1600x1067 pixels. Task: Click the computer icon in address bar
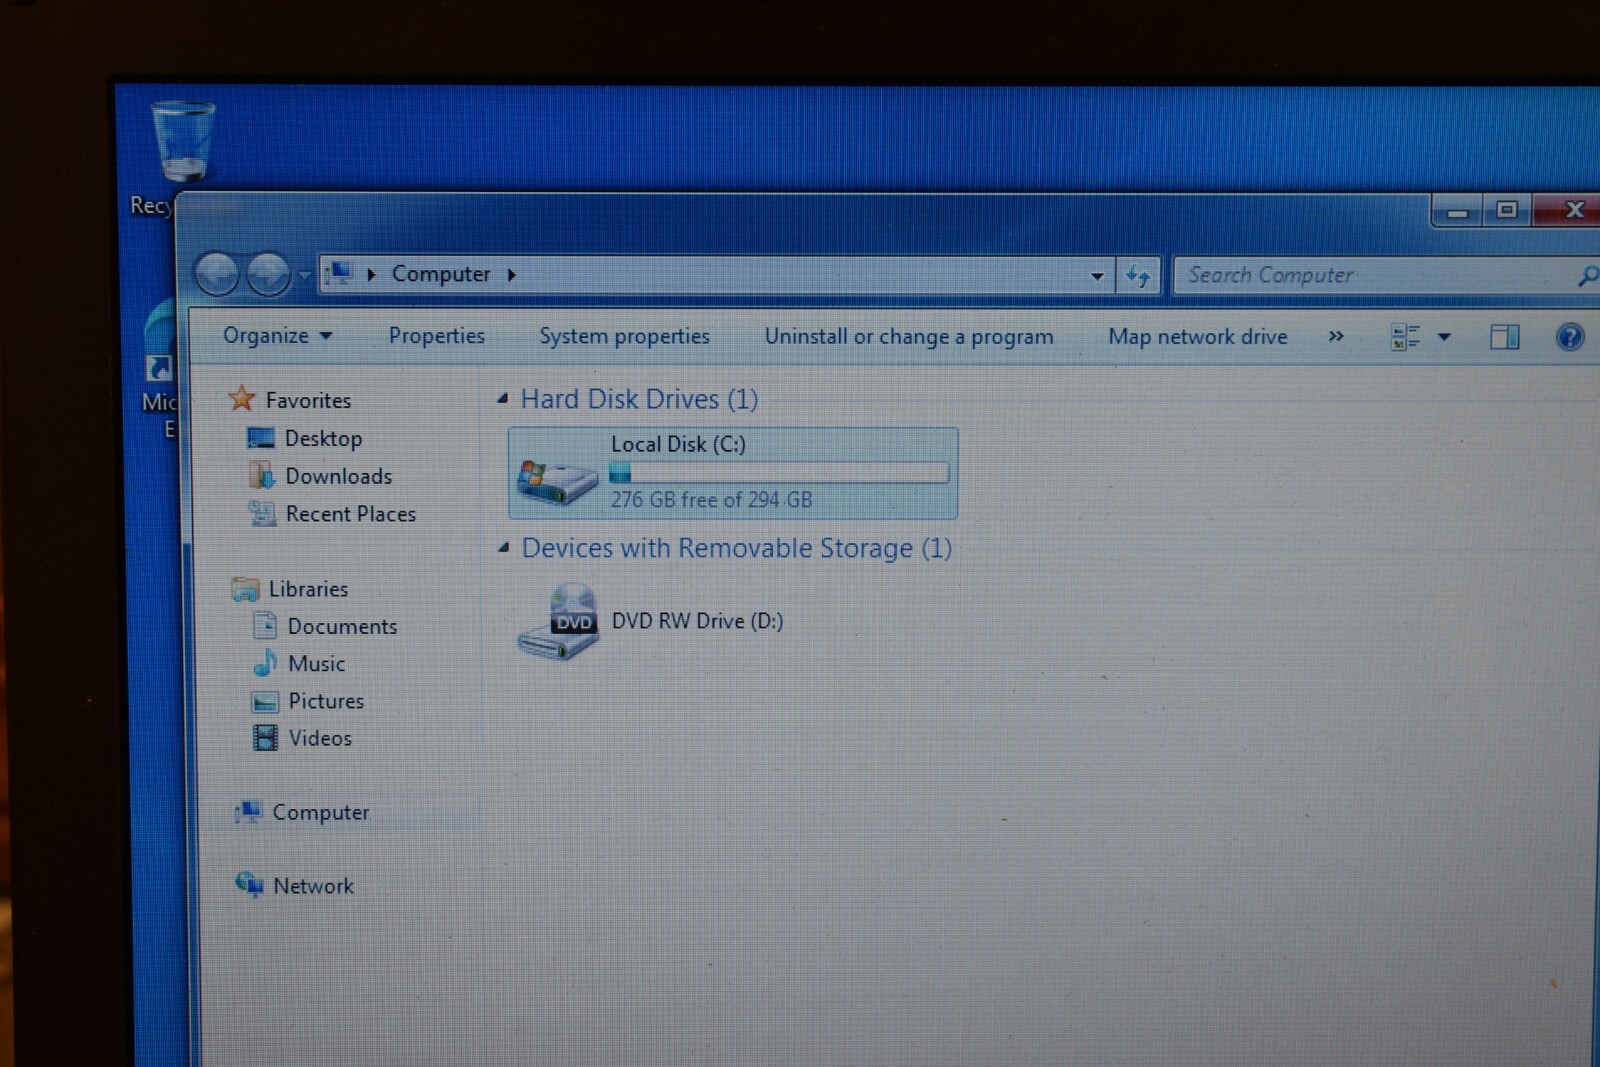[340, 273]
